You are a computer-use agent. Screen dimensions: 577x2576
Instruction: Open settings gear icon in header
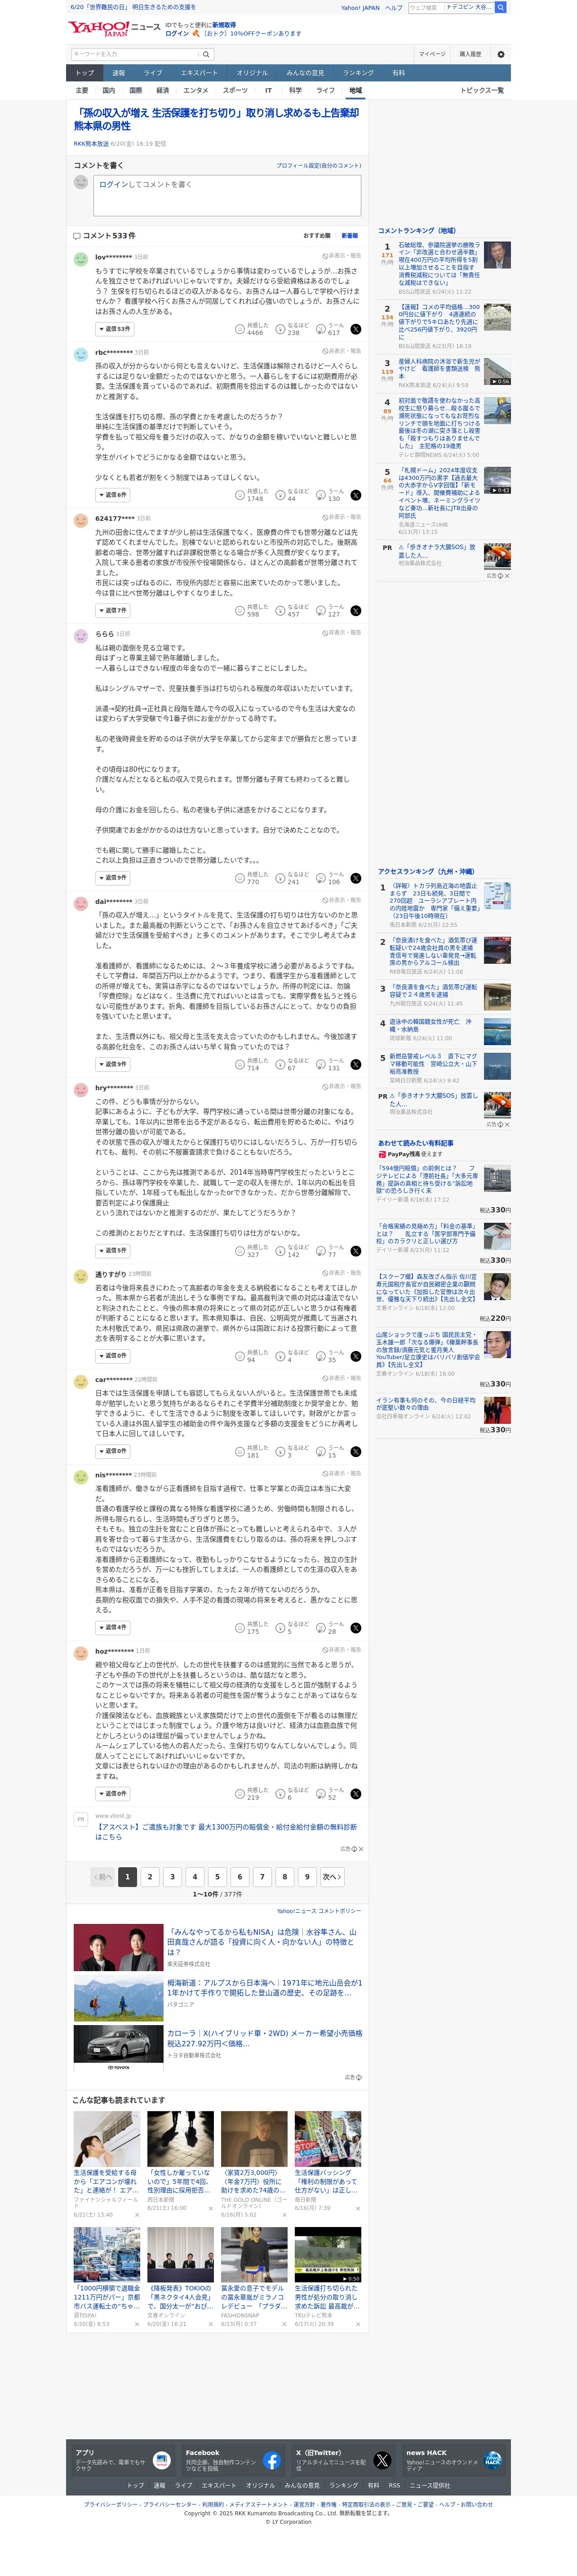coord(501,54)
